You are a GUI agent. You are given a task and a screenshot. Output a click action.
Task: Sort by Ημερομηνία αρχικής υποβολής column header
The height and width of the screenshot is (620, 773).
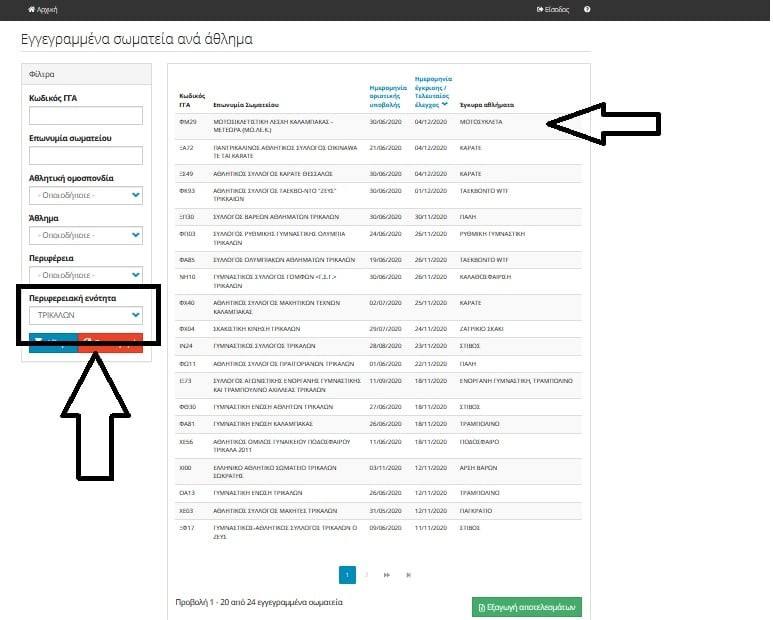click(x=387, y=94)
